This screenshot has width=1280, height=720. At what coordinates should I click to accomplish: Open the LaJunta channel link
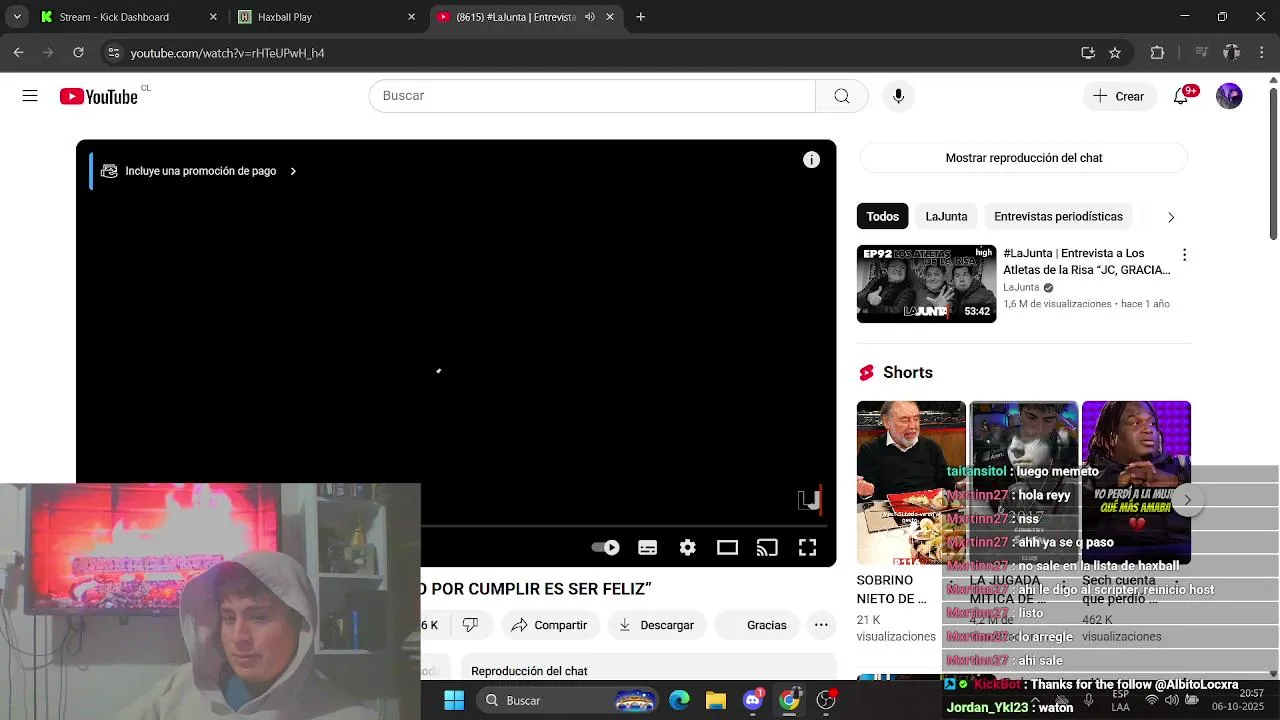(1021, 287)
